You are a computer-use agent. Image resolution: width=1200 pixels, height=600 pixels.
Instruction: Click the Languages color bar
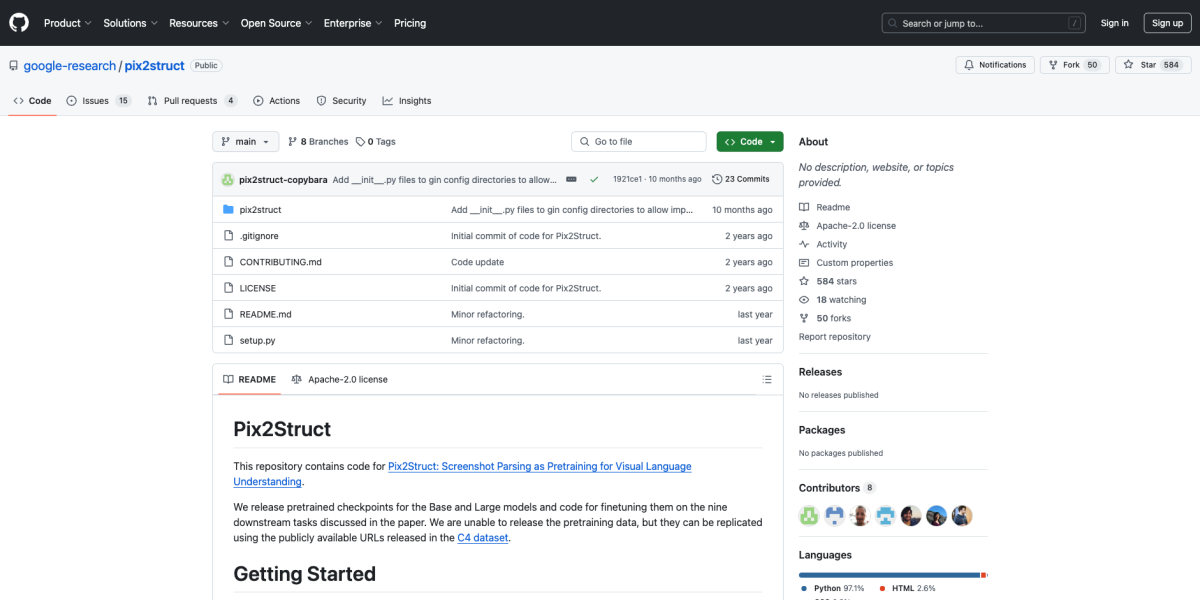point(892,575)
